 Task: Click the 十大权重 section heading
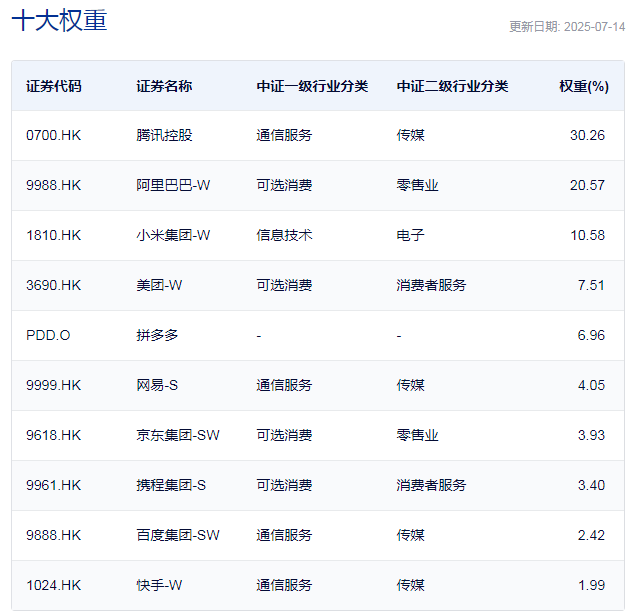pos(59,22)
